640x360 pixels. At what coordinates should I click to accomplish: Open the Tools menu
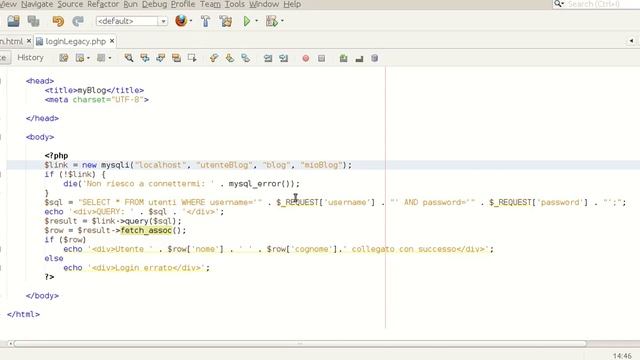click(x=235, y=4)
